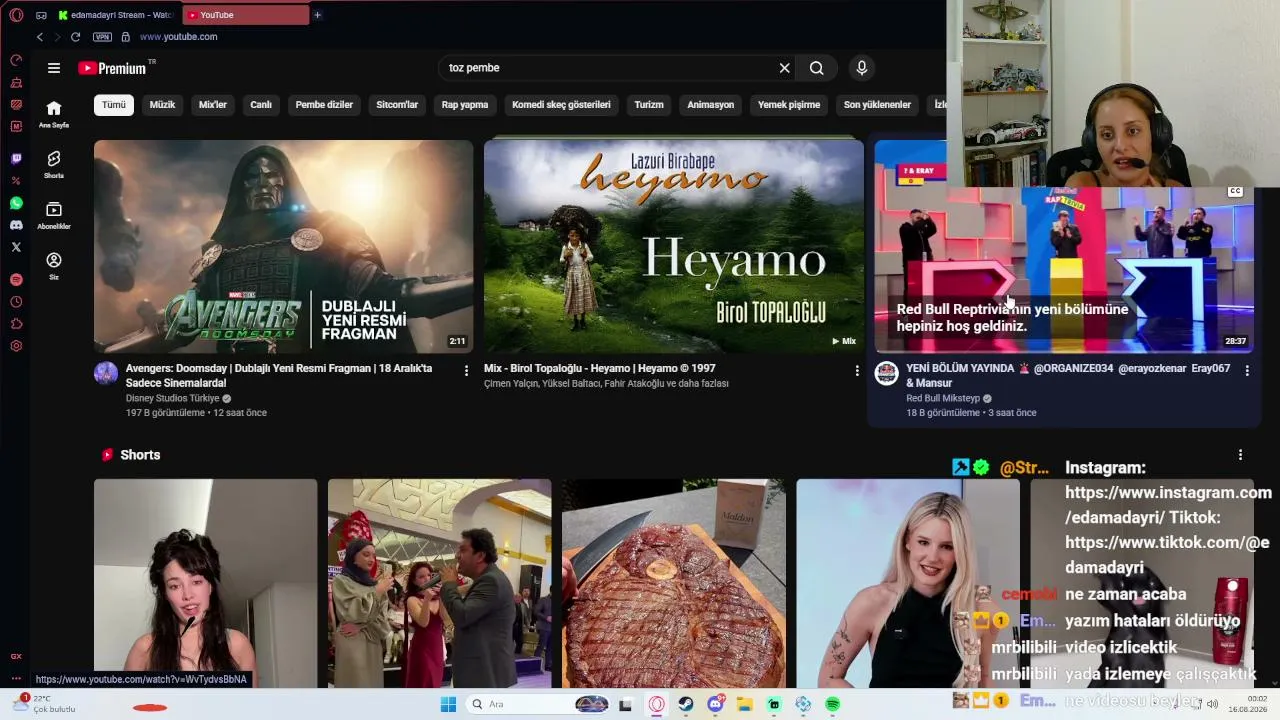Select the Mix'ler filter chip
This screenshot has height=720, width=1280.
[x=213, y=105]
